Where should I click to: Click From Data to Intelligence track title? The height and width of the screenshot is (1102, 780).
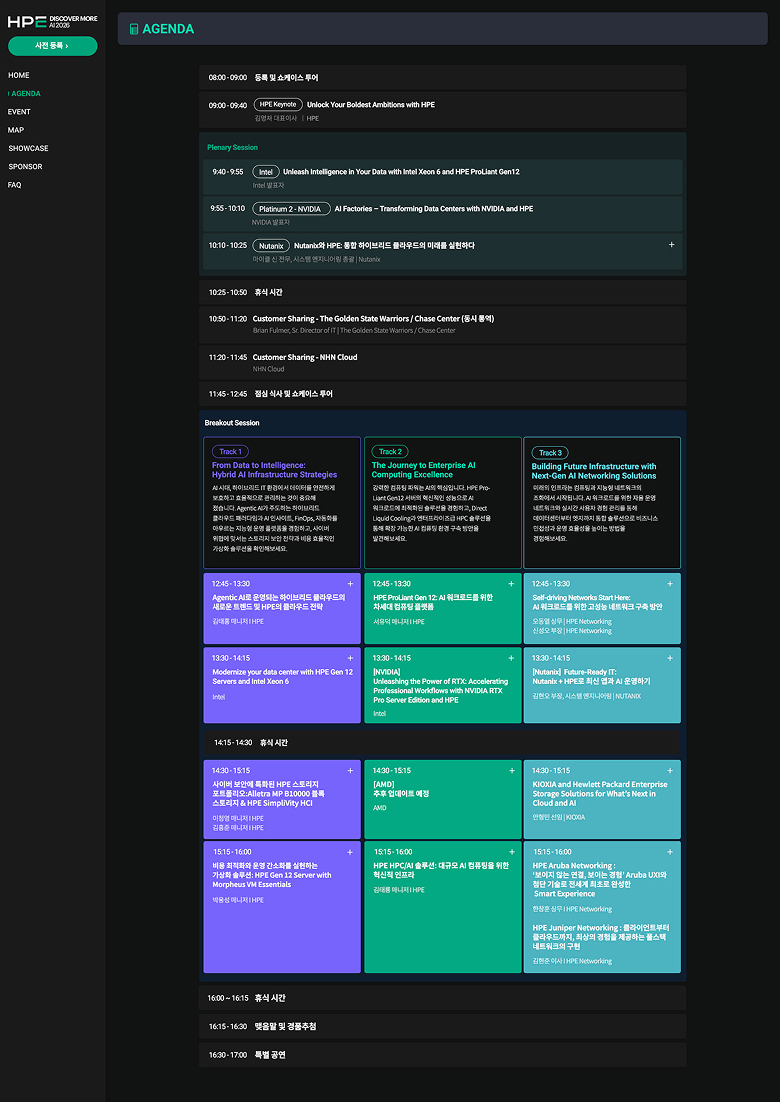(275, 469)
